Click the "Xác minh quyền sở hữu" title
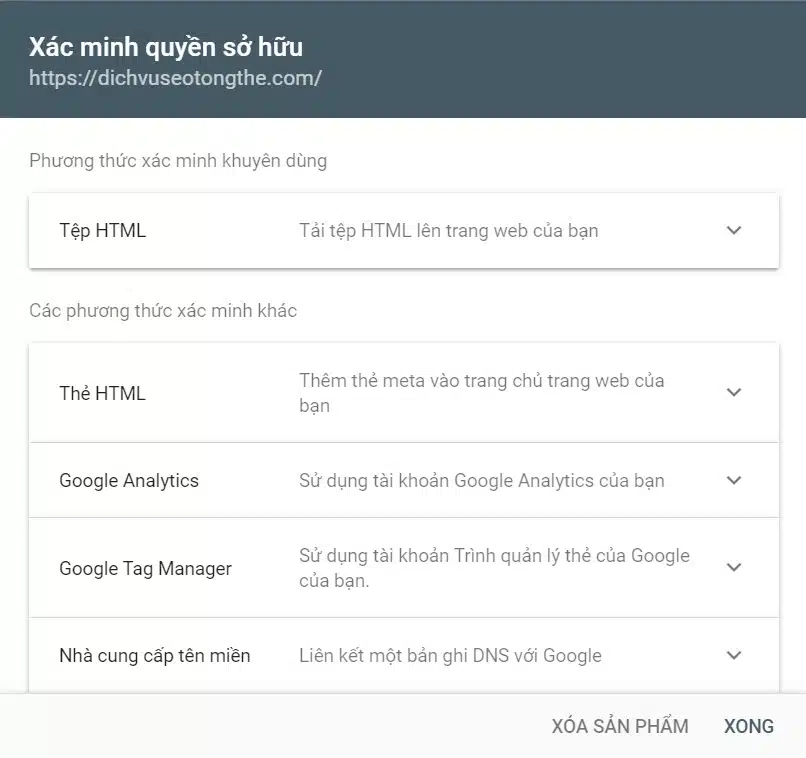This screenshot has height=758, width=806. (x=165, y=46)
